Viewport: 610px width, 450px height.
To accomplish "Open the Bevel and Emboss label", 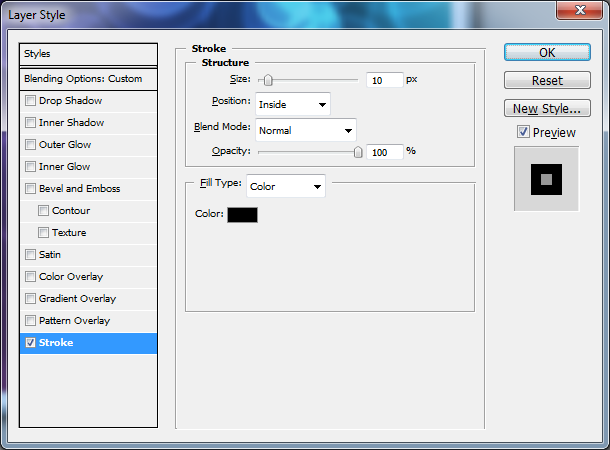I will click(80, 189).
